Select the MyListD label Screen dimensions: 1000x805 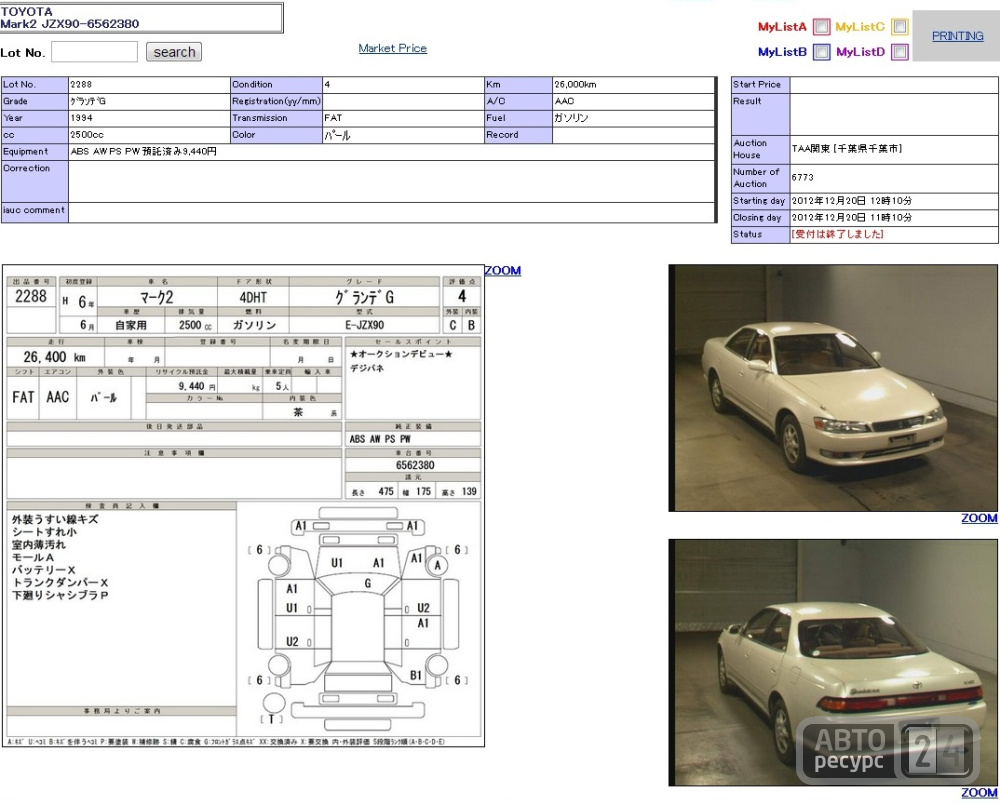pos(860,52)
